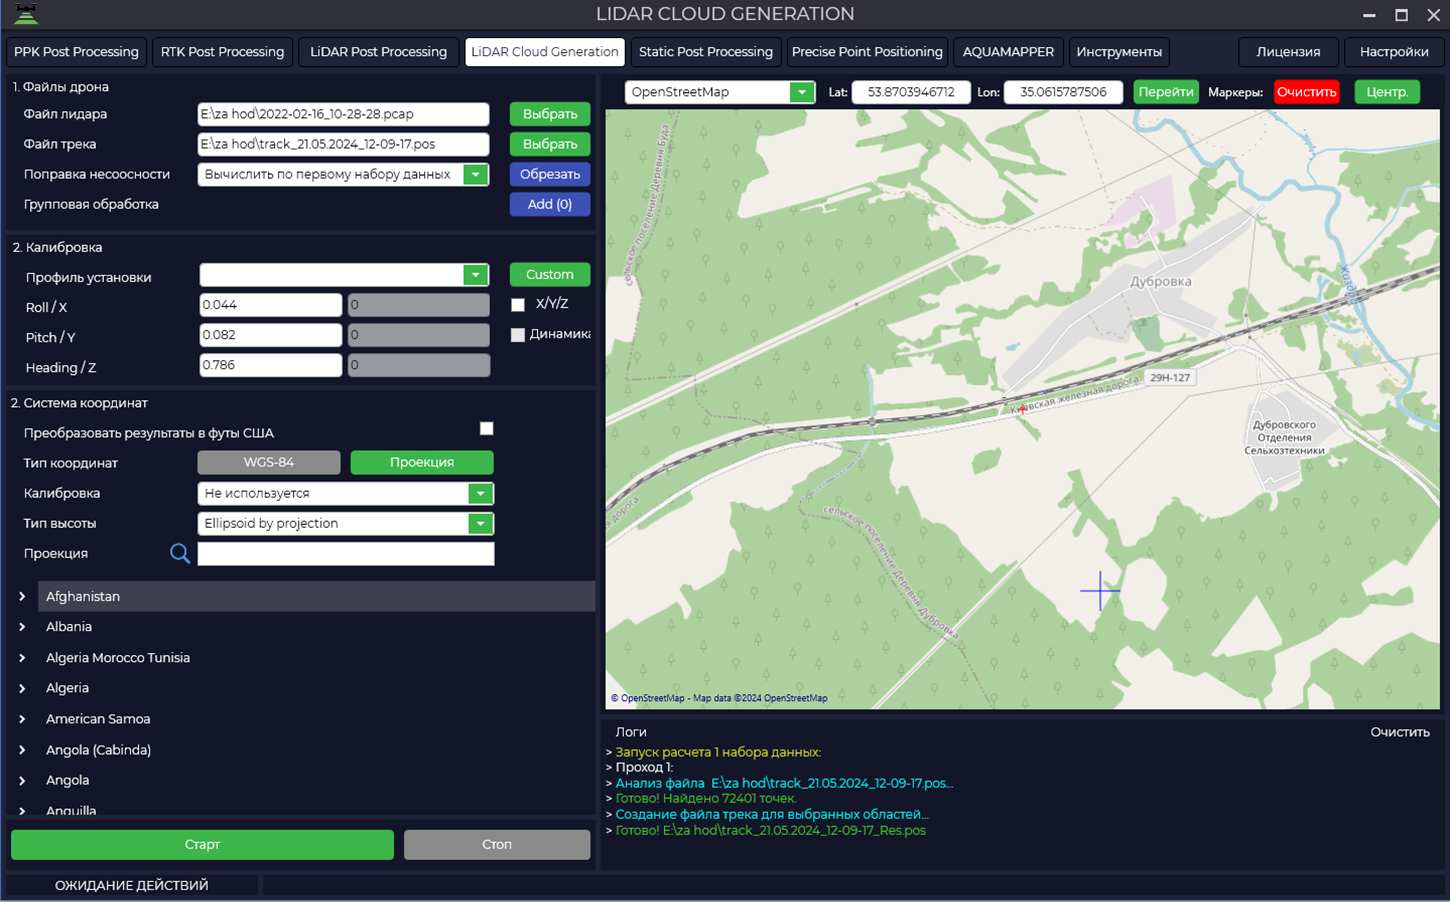Open the LiDAR Post Processing tab

[x=378, y=52]
